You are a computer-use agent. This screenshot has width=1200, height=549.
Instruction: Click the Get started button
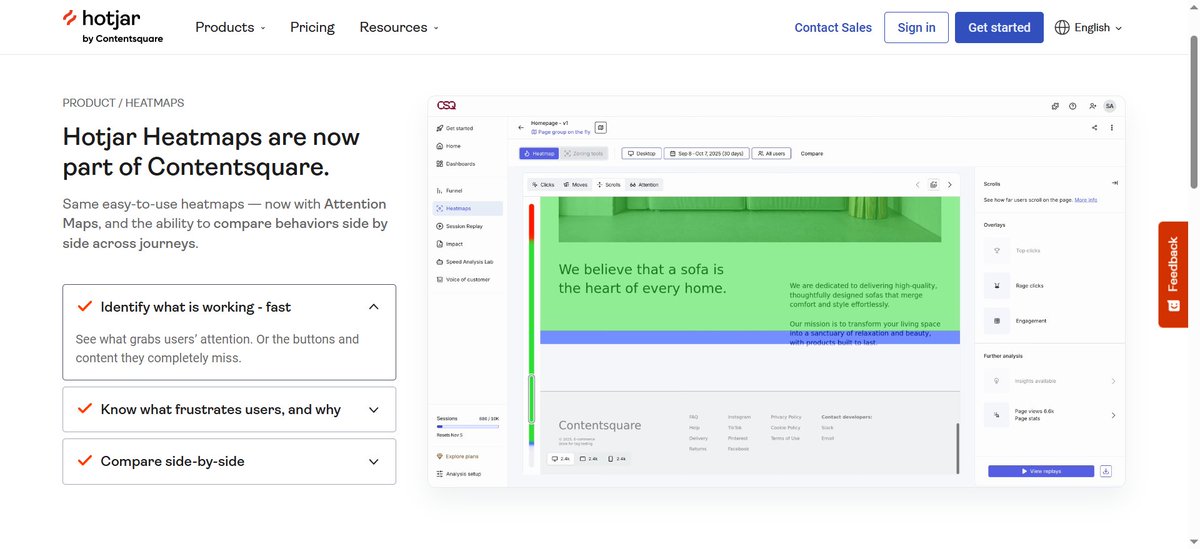coord(999,27)
